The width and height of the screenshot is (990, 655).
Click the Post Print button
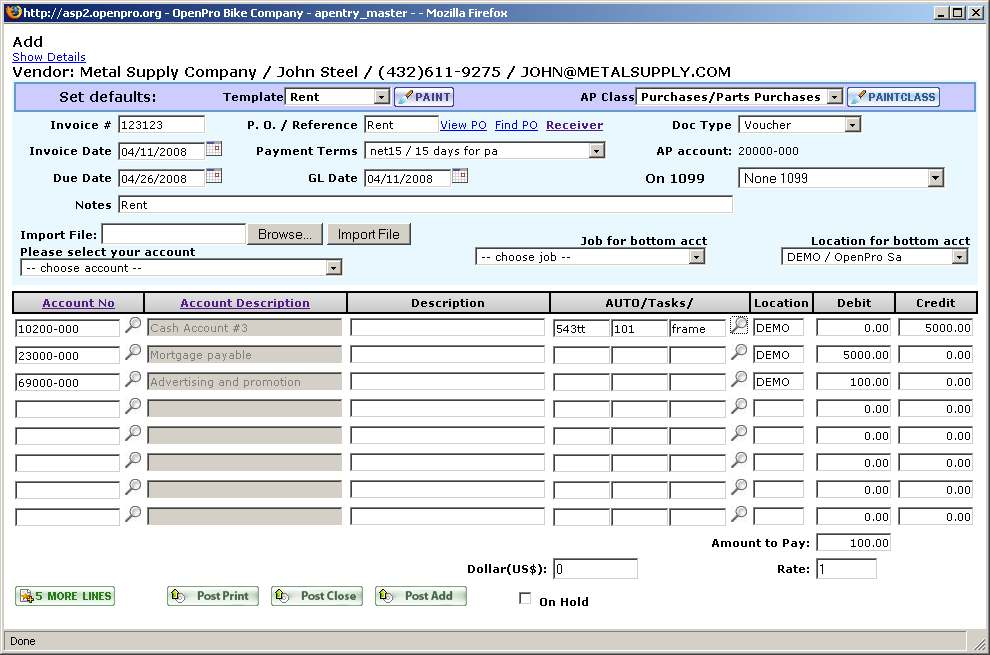pyautogui.click(x=213, y=596)
